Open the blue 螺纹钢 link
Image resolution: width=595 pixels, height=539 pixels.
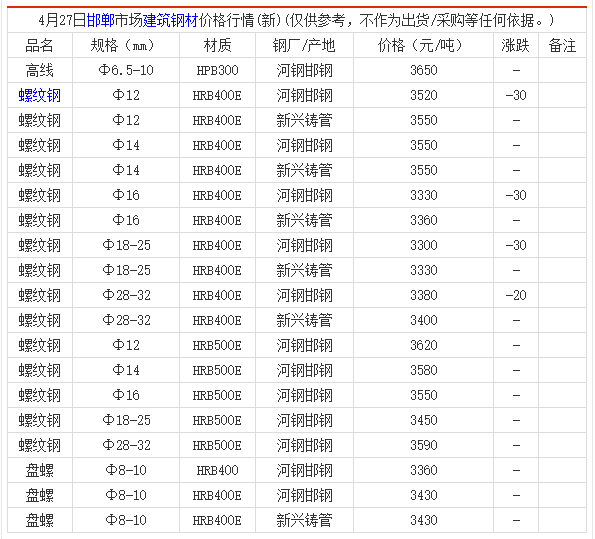pyautogui.click(x=40, y=95)
